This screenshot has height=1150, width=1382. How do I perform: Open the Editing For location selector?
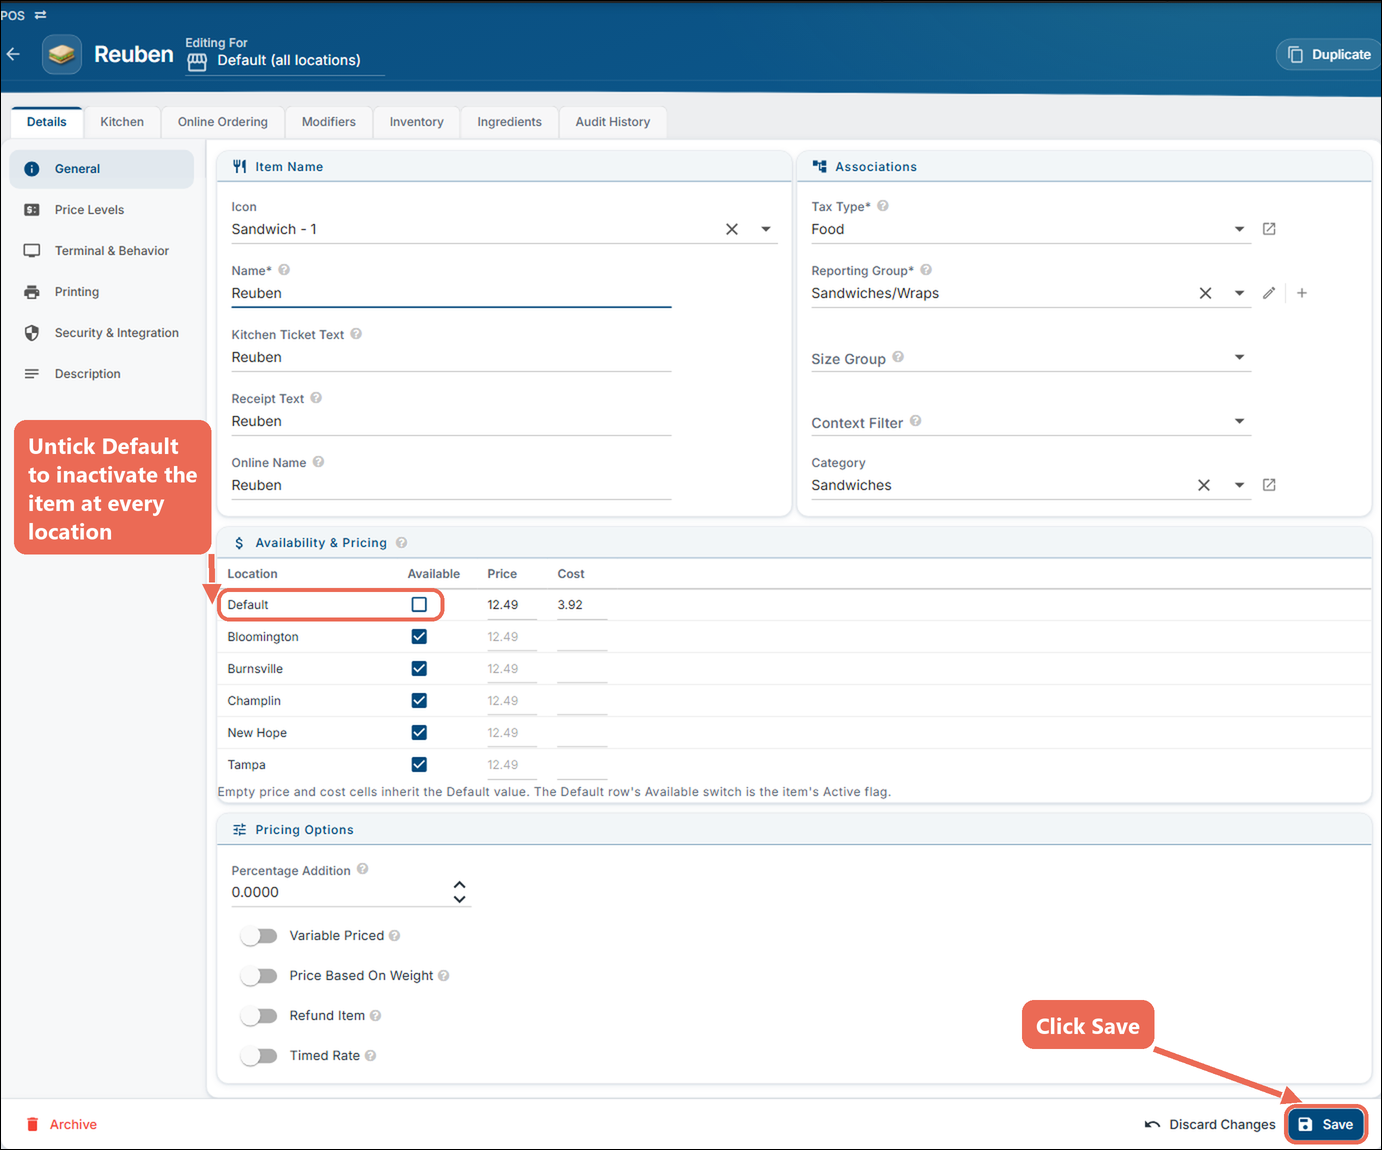click(285, 60)
